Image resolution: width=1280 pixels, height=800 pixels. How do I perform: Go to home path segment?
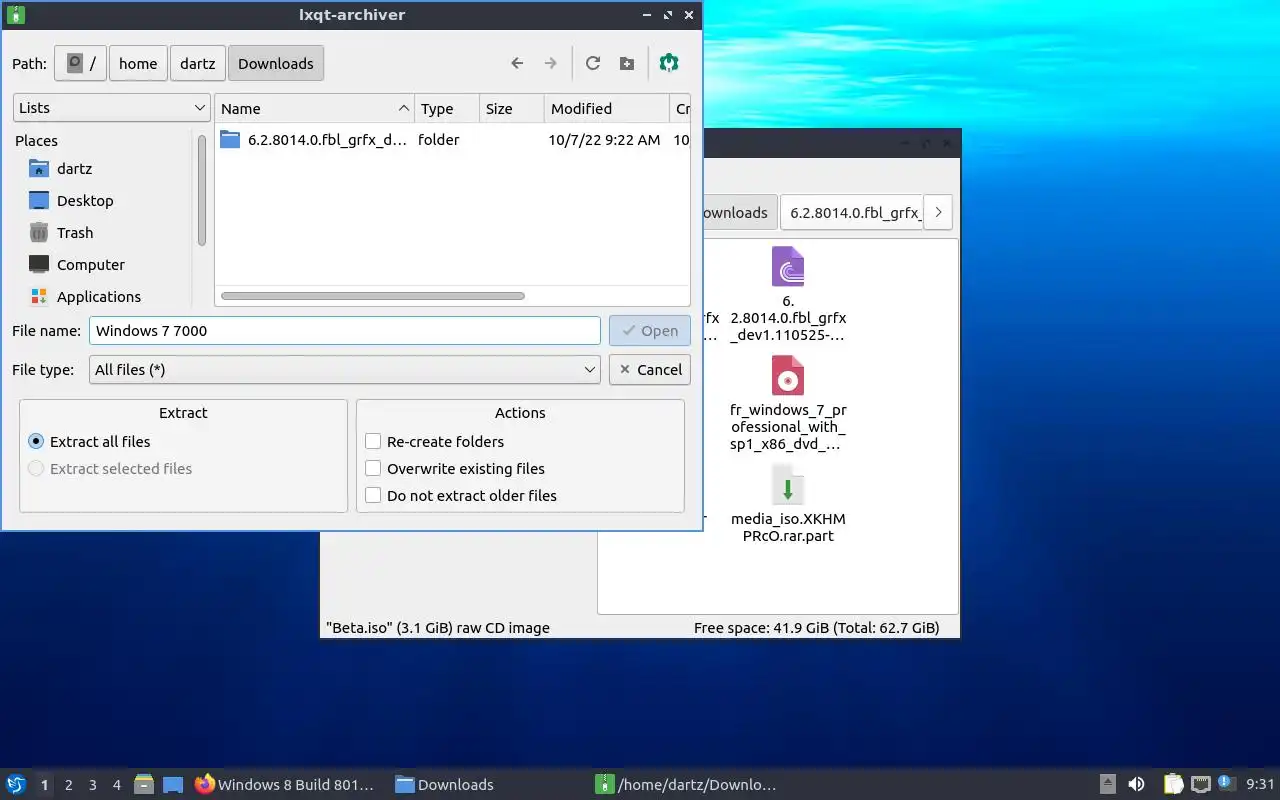[x=138, y=63]
